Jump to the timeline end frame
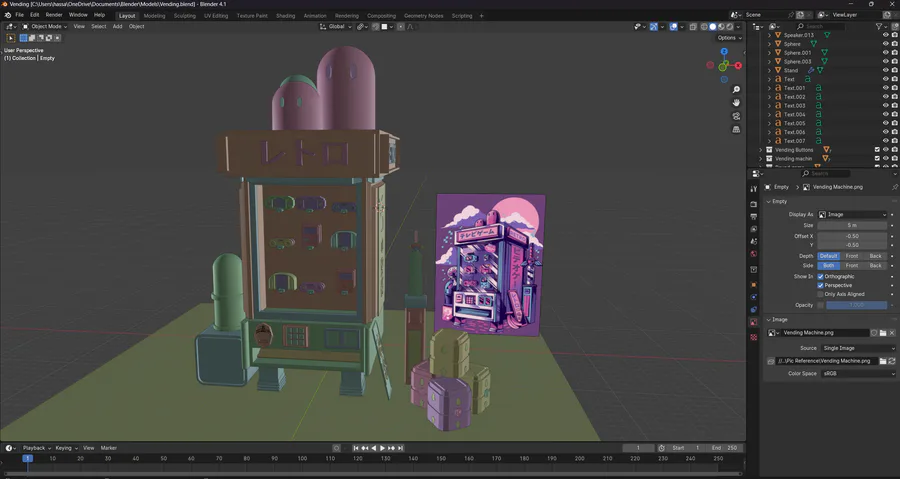 401,448
